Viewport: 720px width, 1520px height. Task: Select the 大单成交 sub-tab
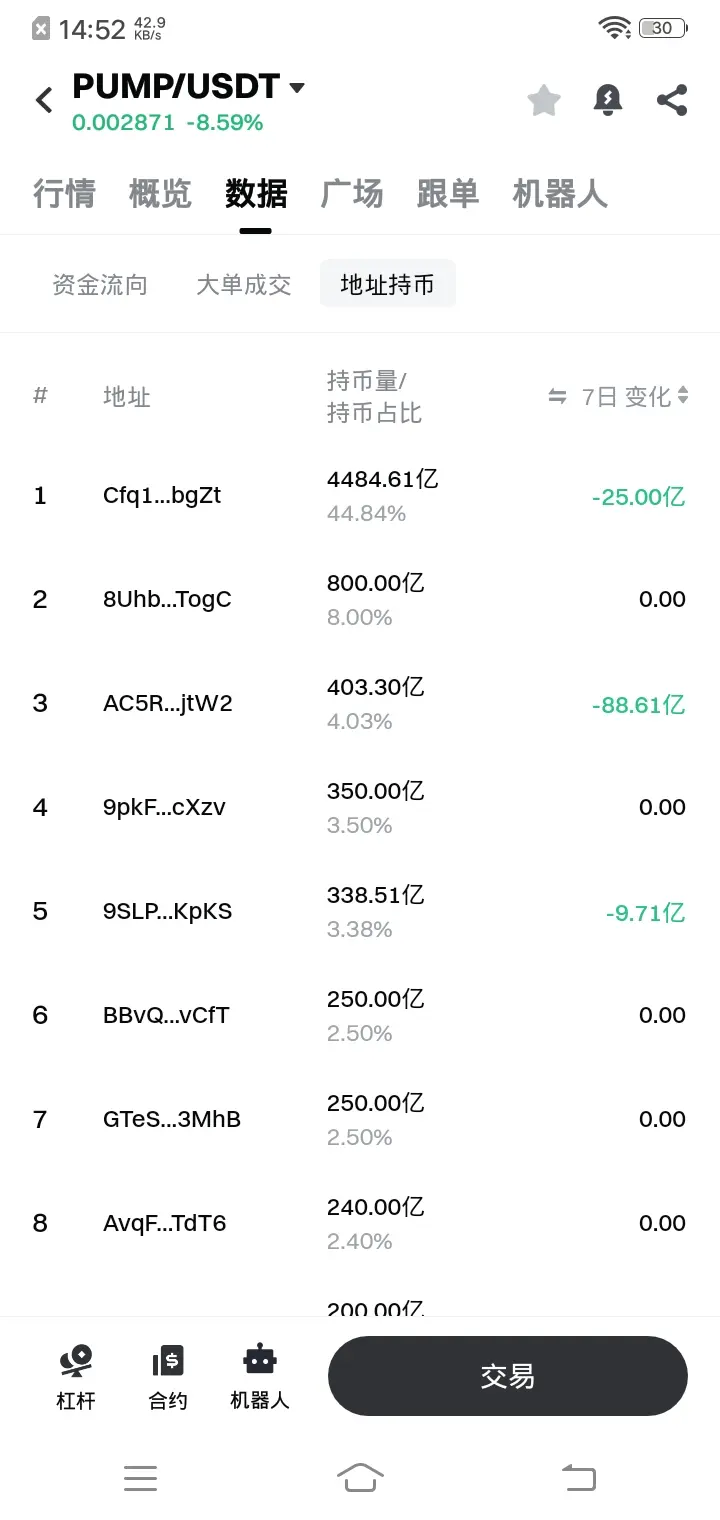(x=244, y=285)
